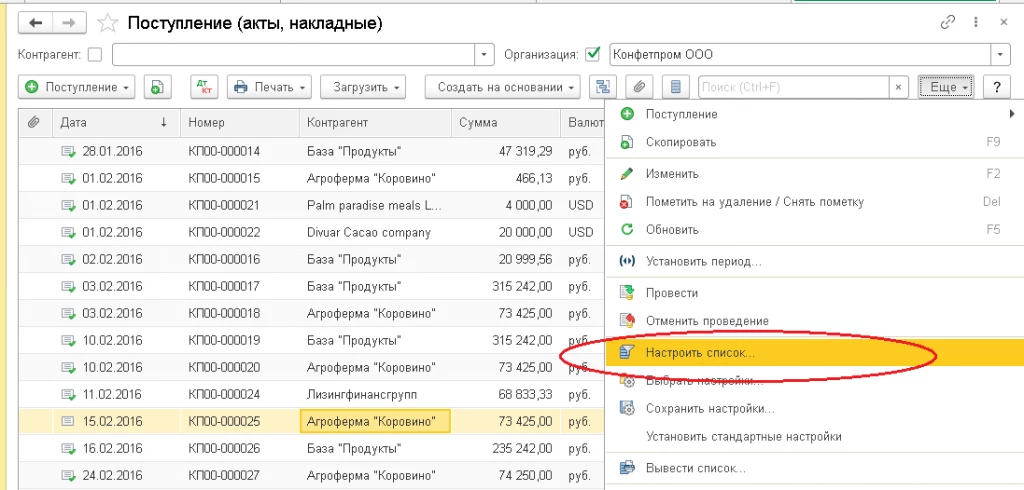The height and width of the screenshot is (490, 1024).
Task: Go back with the left arrow button
Action: point(37,23)
